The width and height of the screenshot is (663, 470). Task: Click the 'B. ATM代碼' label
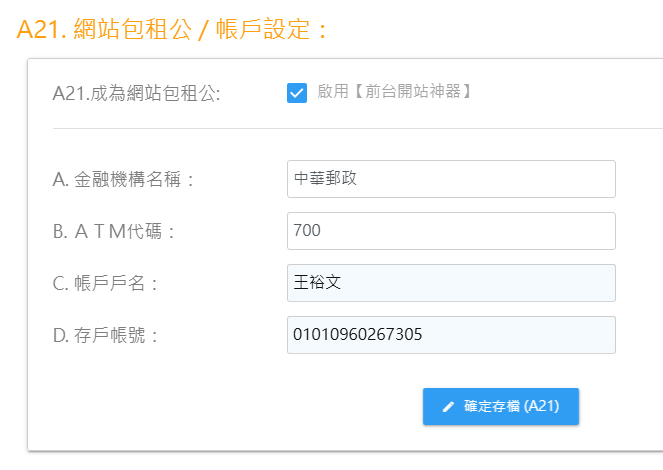click(x=113, y=231)
